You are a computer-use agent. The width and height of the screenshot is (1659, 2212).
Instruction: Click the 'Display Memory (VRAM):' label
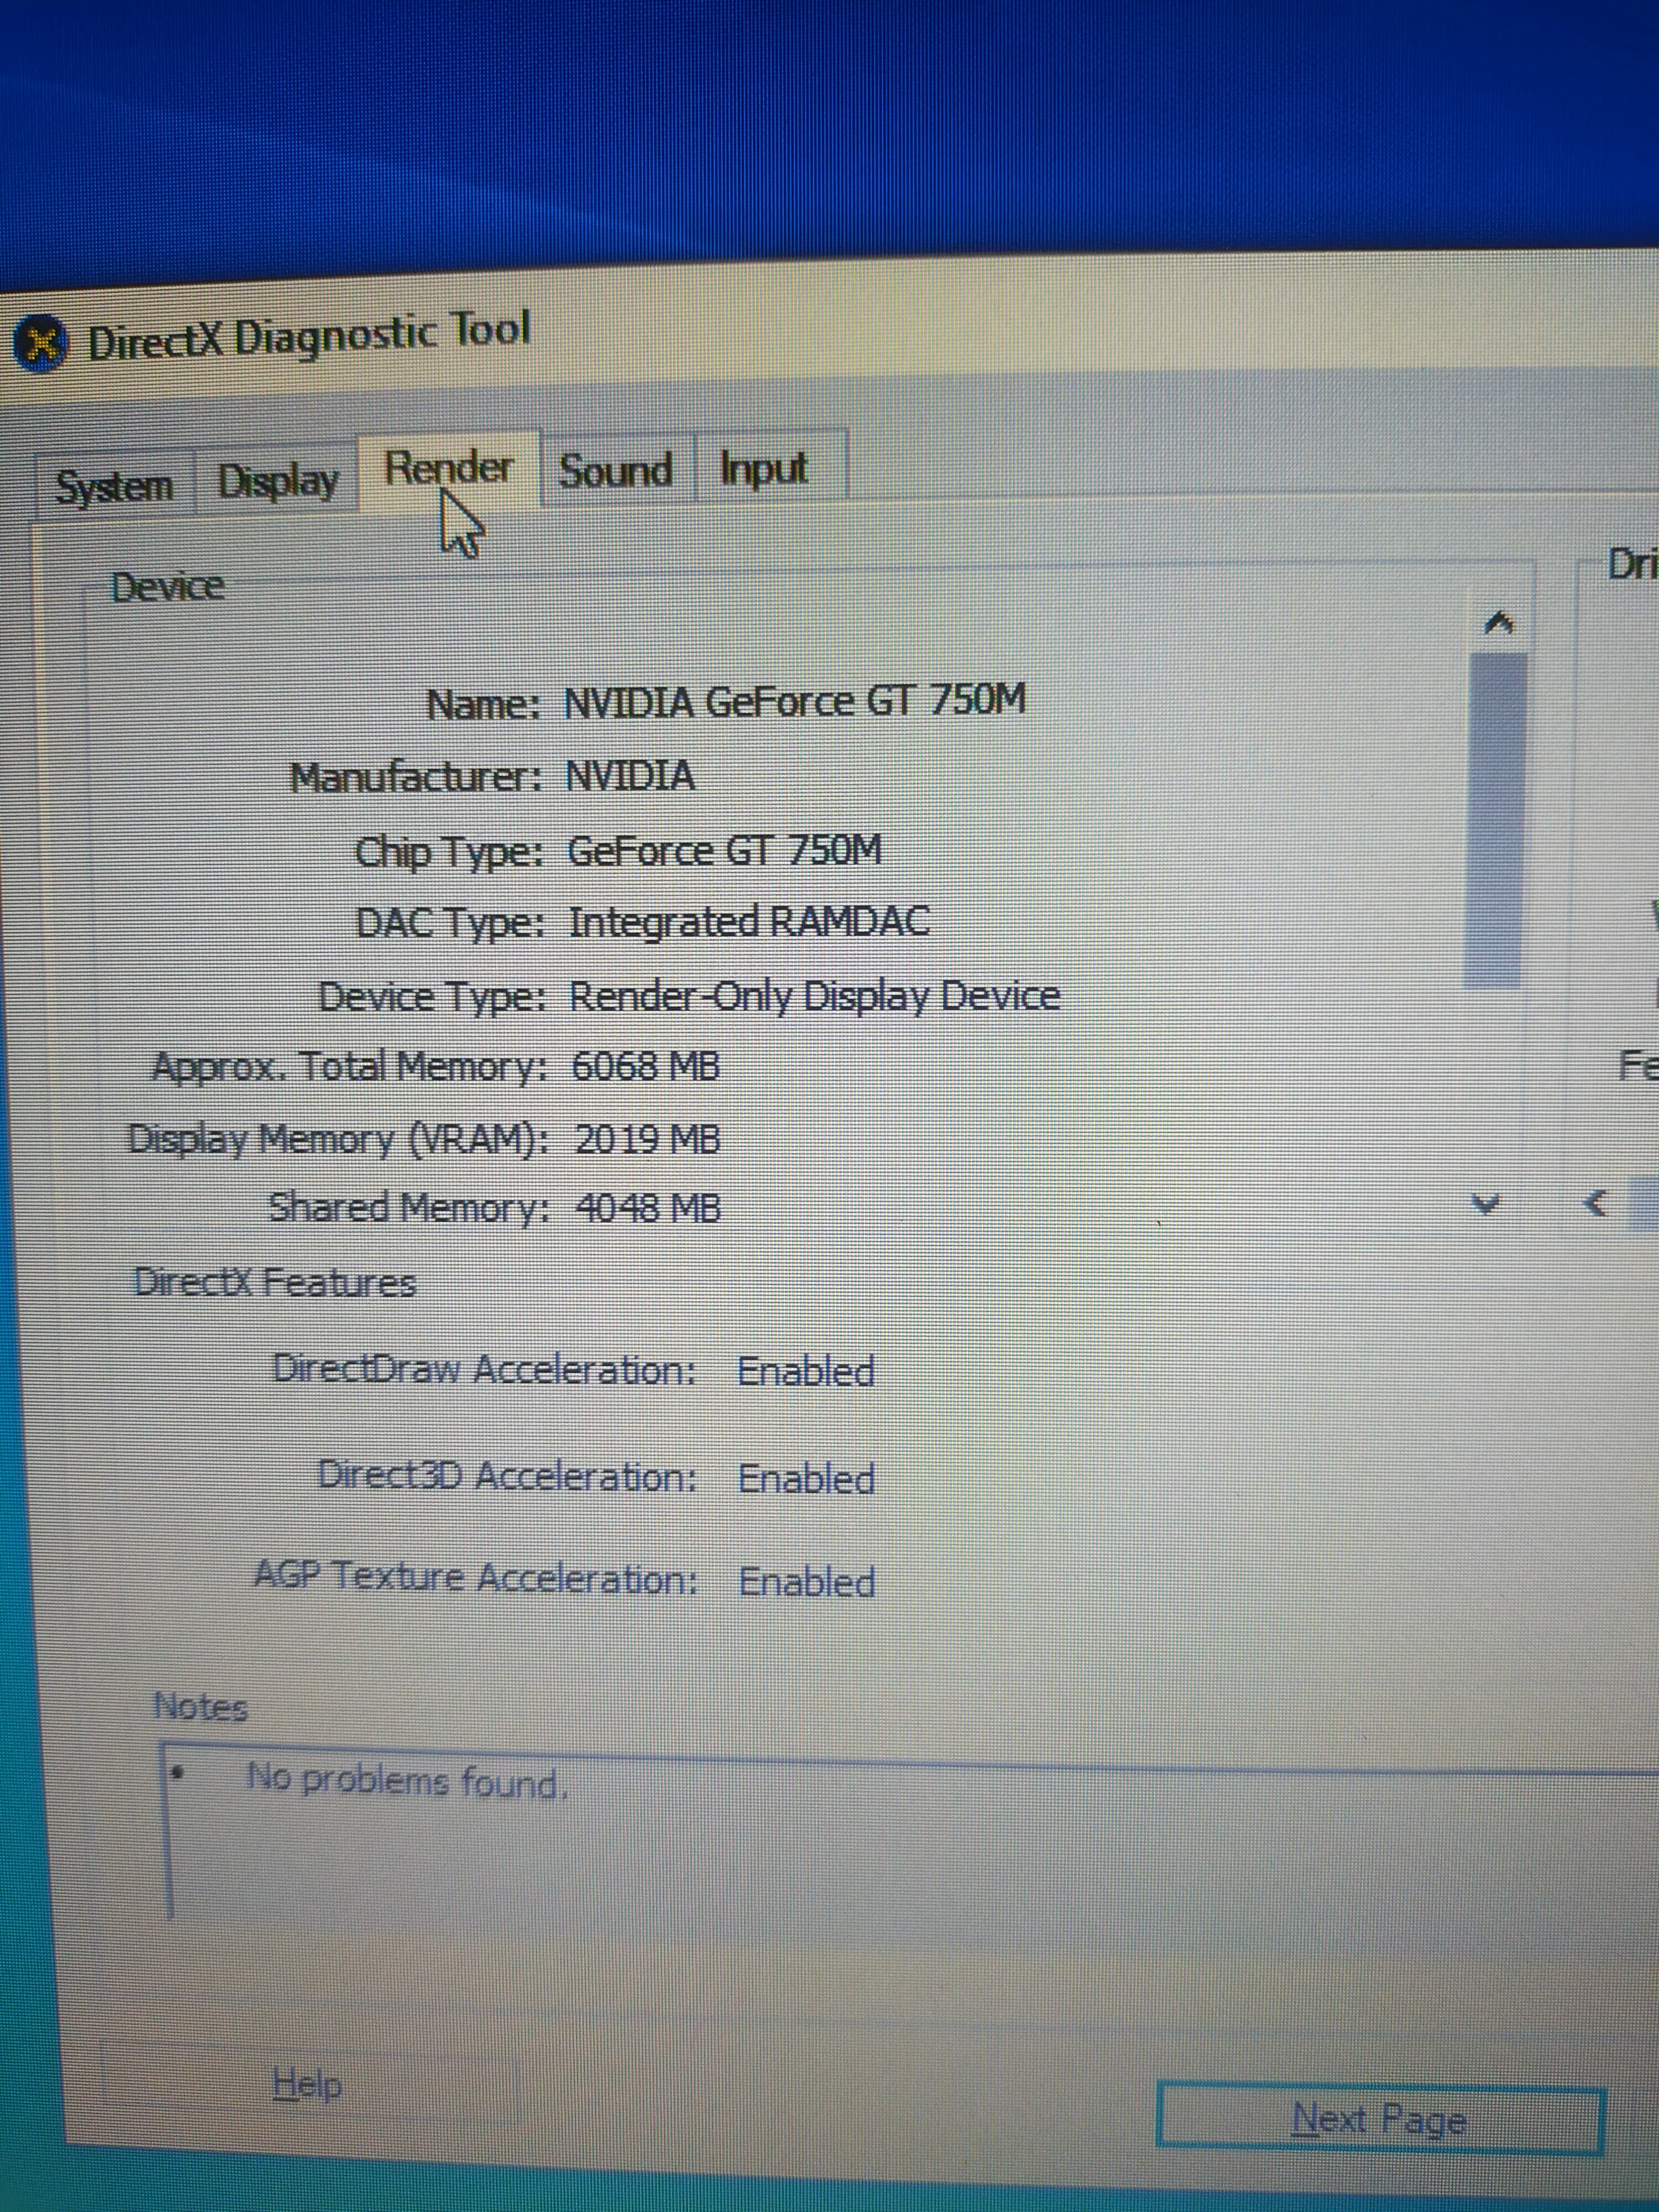(x=338, y=1139)
